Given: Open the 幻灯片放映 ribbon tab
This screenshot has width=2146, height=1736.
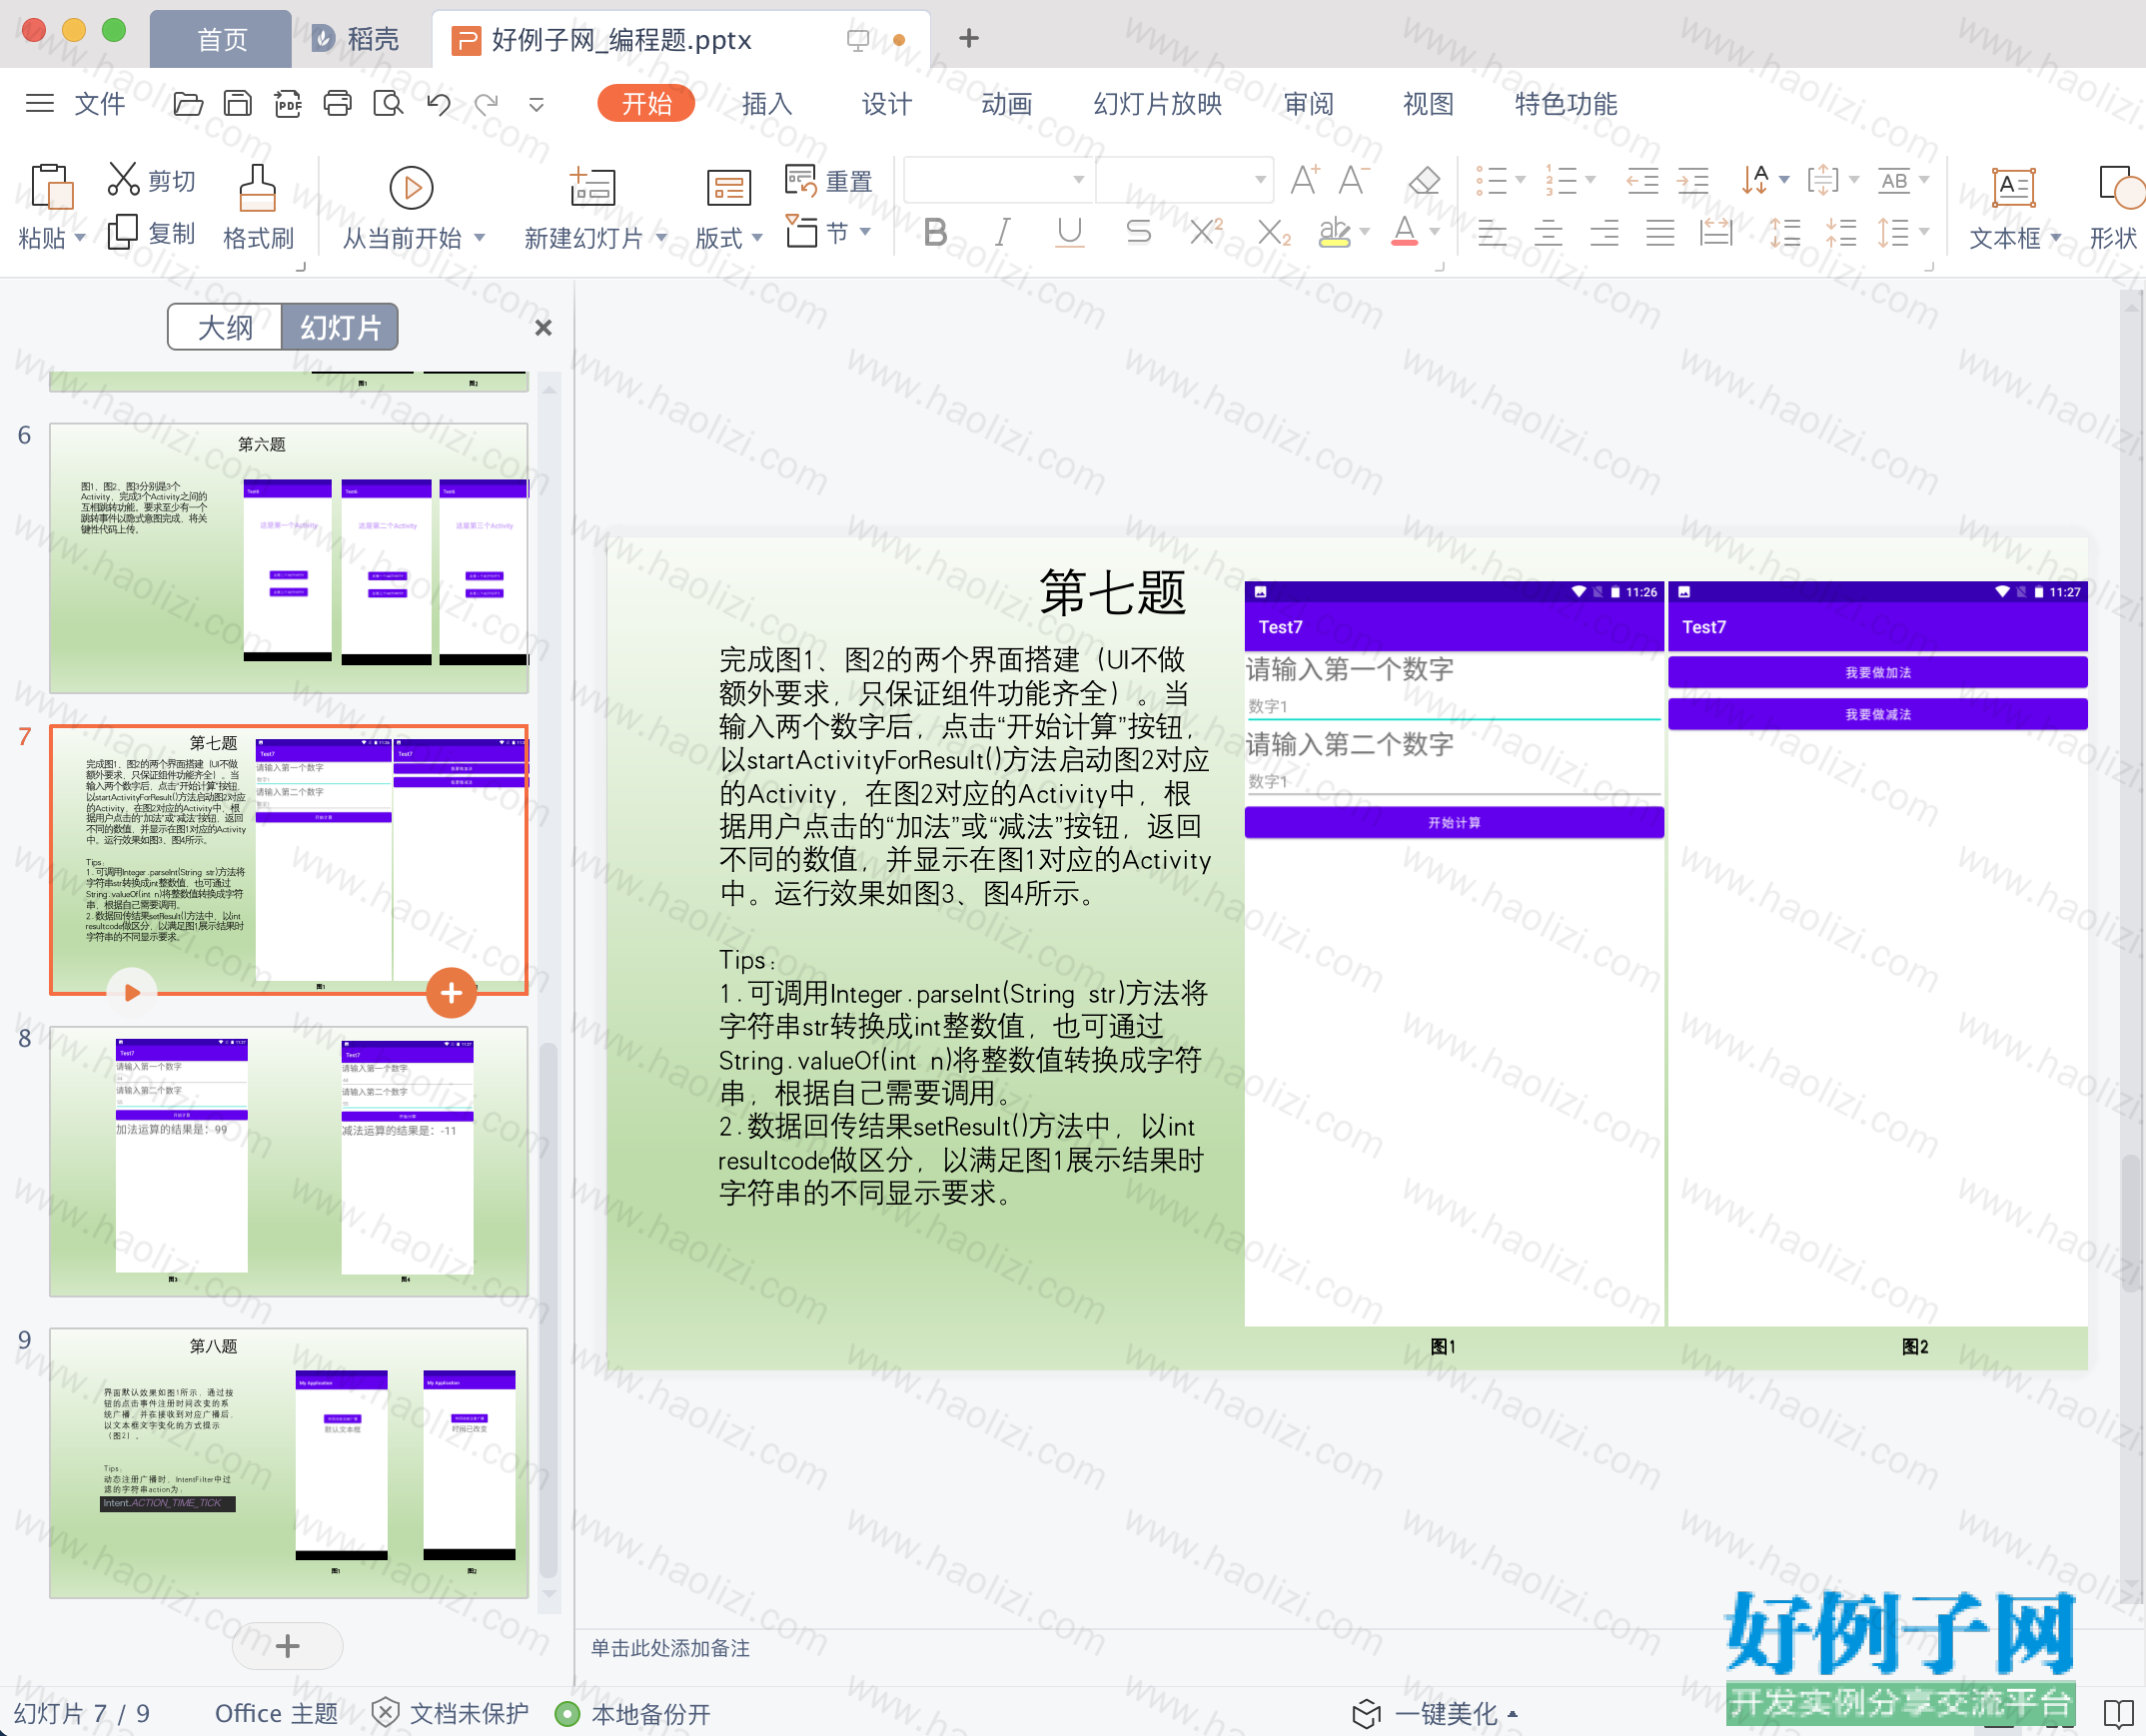Looking at the screenshot, I should coord(1157,103).
